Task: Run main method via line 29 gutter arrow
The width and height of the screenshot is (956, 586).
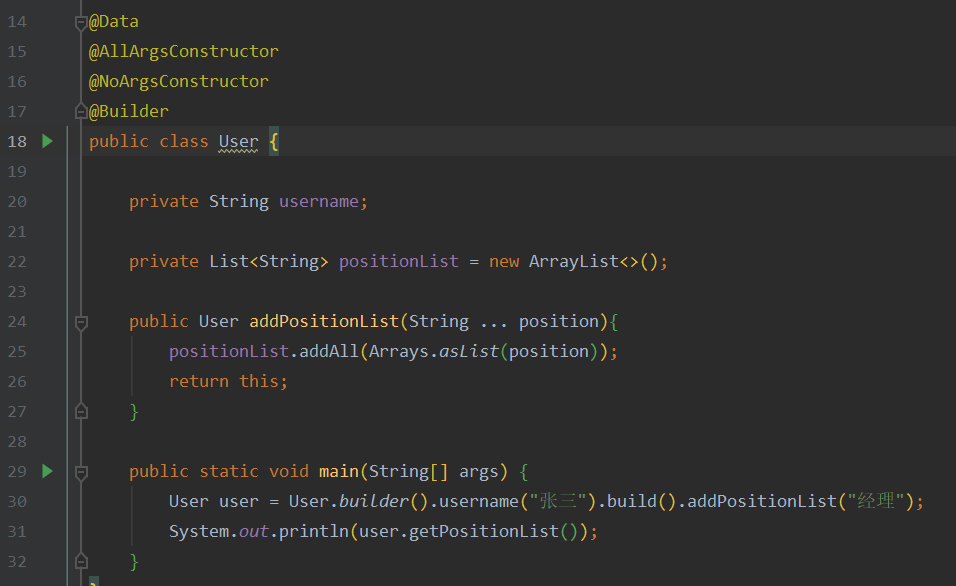Action: (48, 471)
